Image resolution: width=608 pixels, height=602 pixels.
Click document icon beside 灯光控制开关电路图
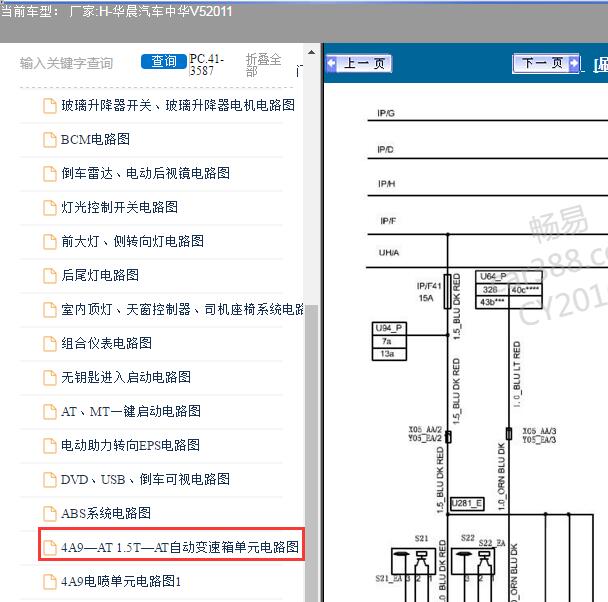click(50, 208)
